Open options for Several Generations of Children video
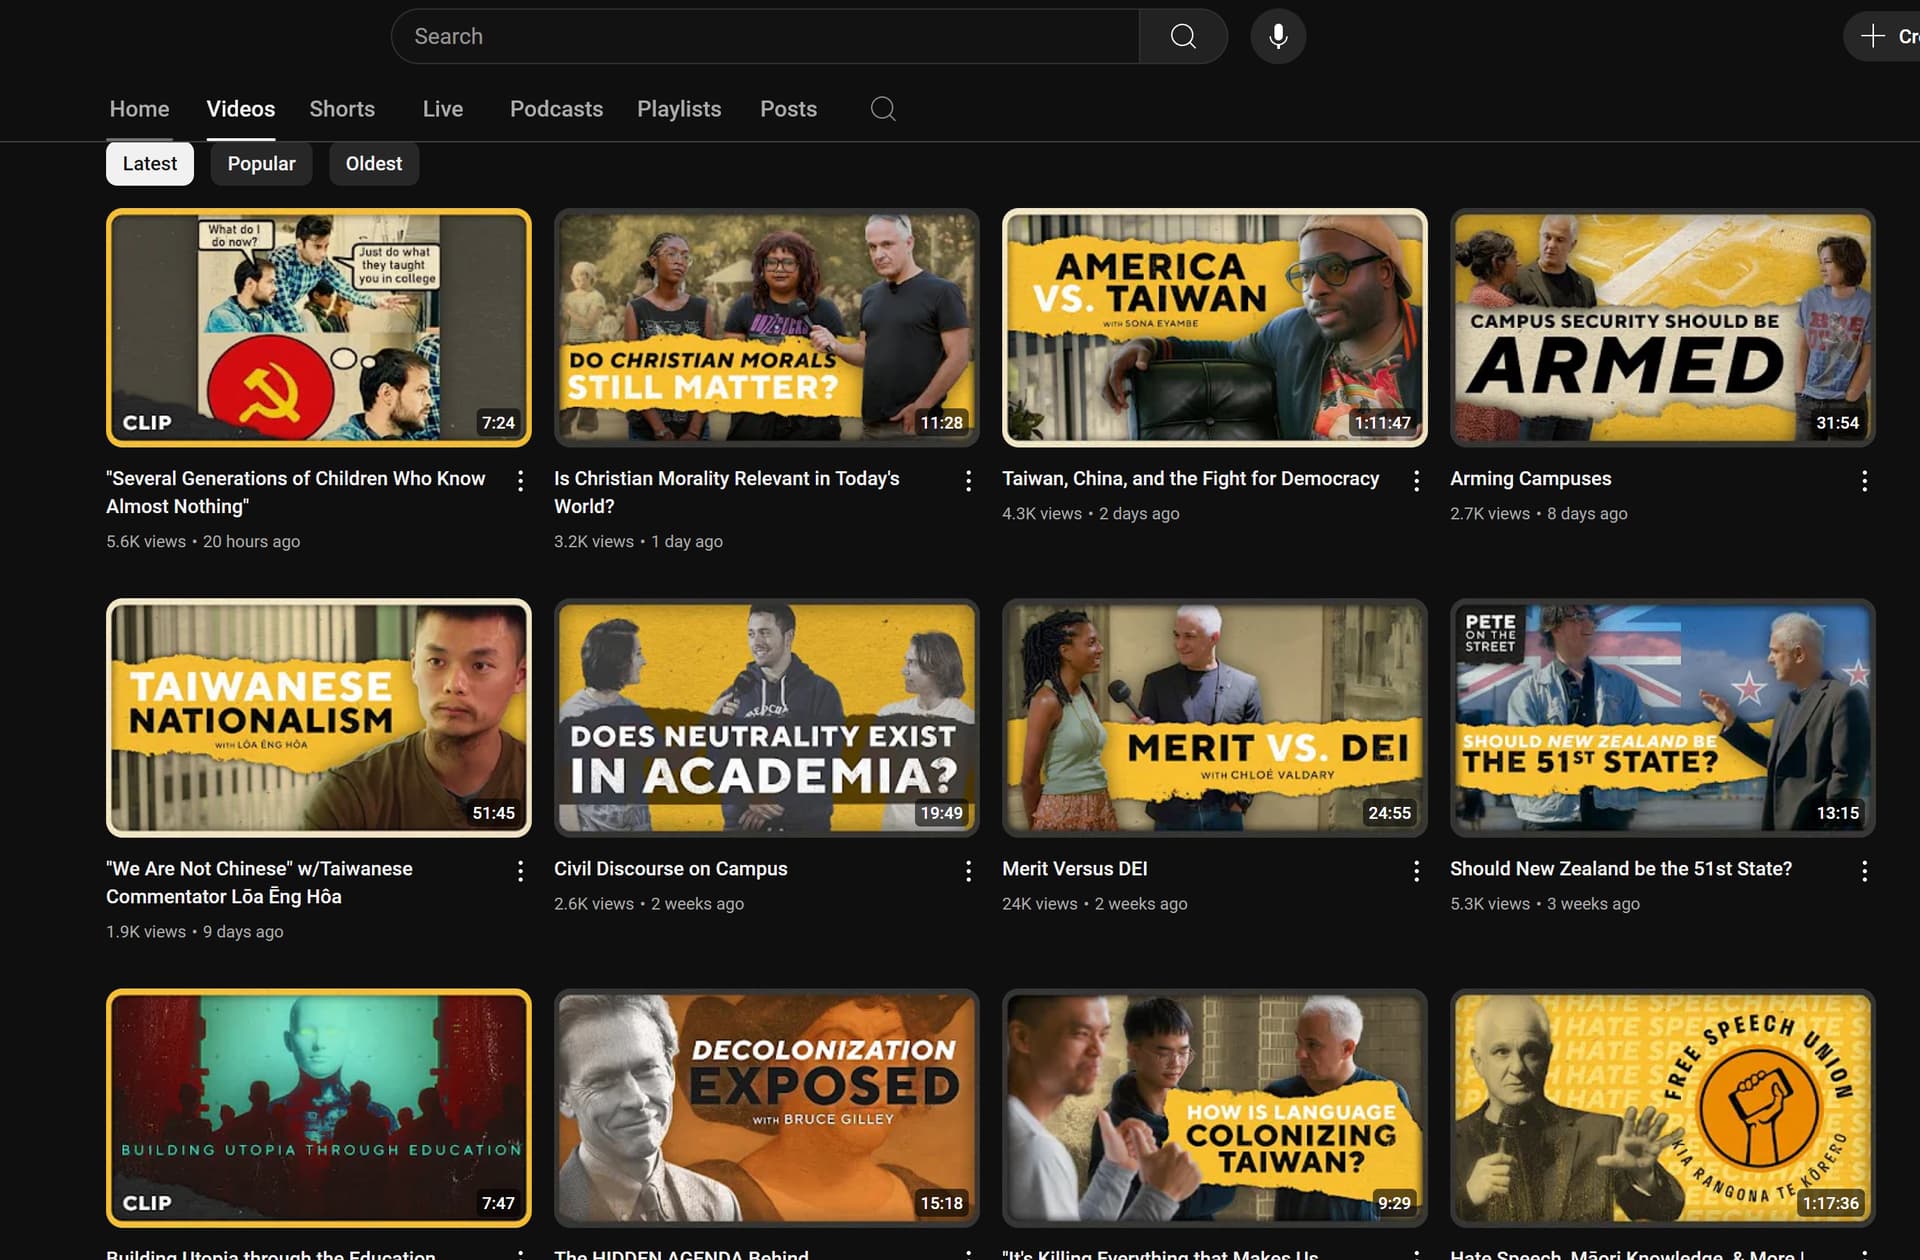Screen dimensions: 1920x1260 click(x=520, y=481)
